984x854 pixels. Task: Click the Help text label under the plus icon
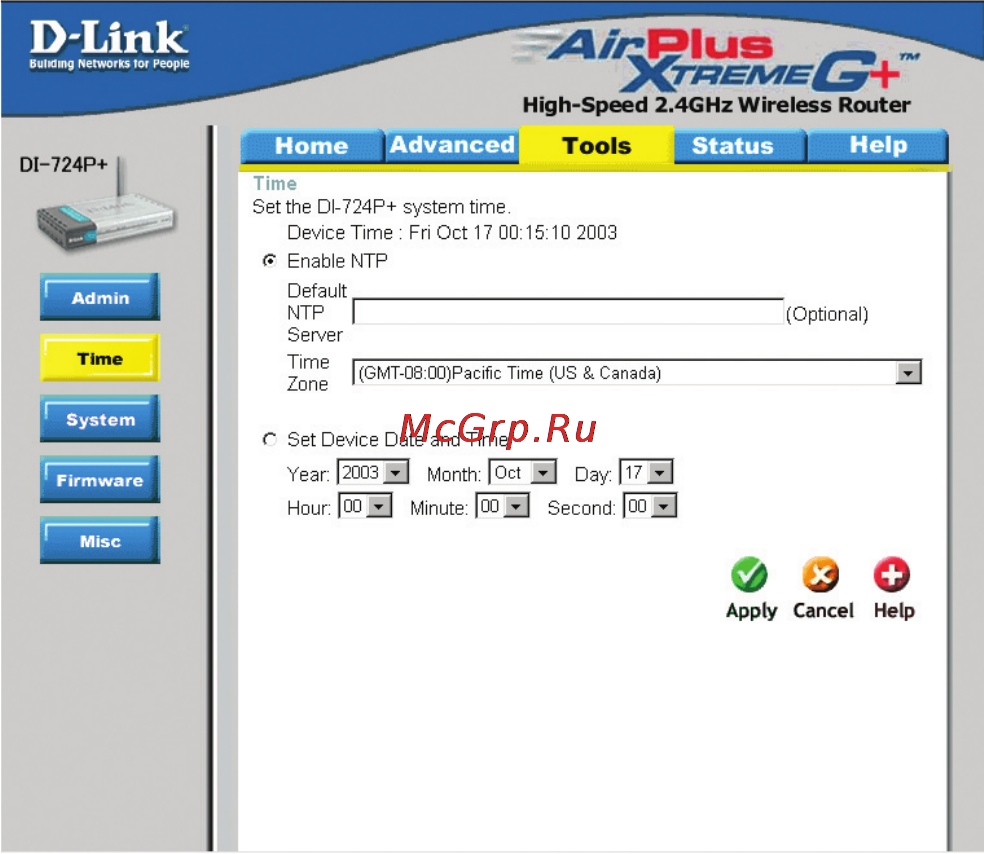click(894, 611)
